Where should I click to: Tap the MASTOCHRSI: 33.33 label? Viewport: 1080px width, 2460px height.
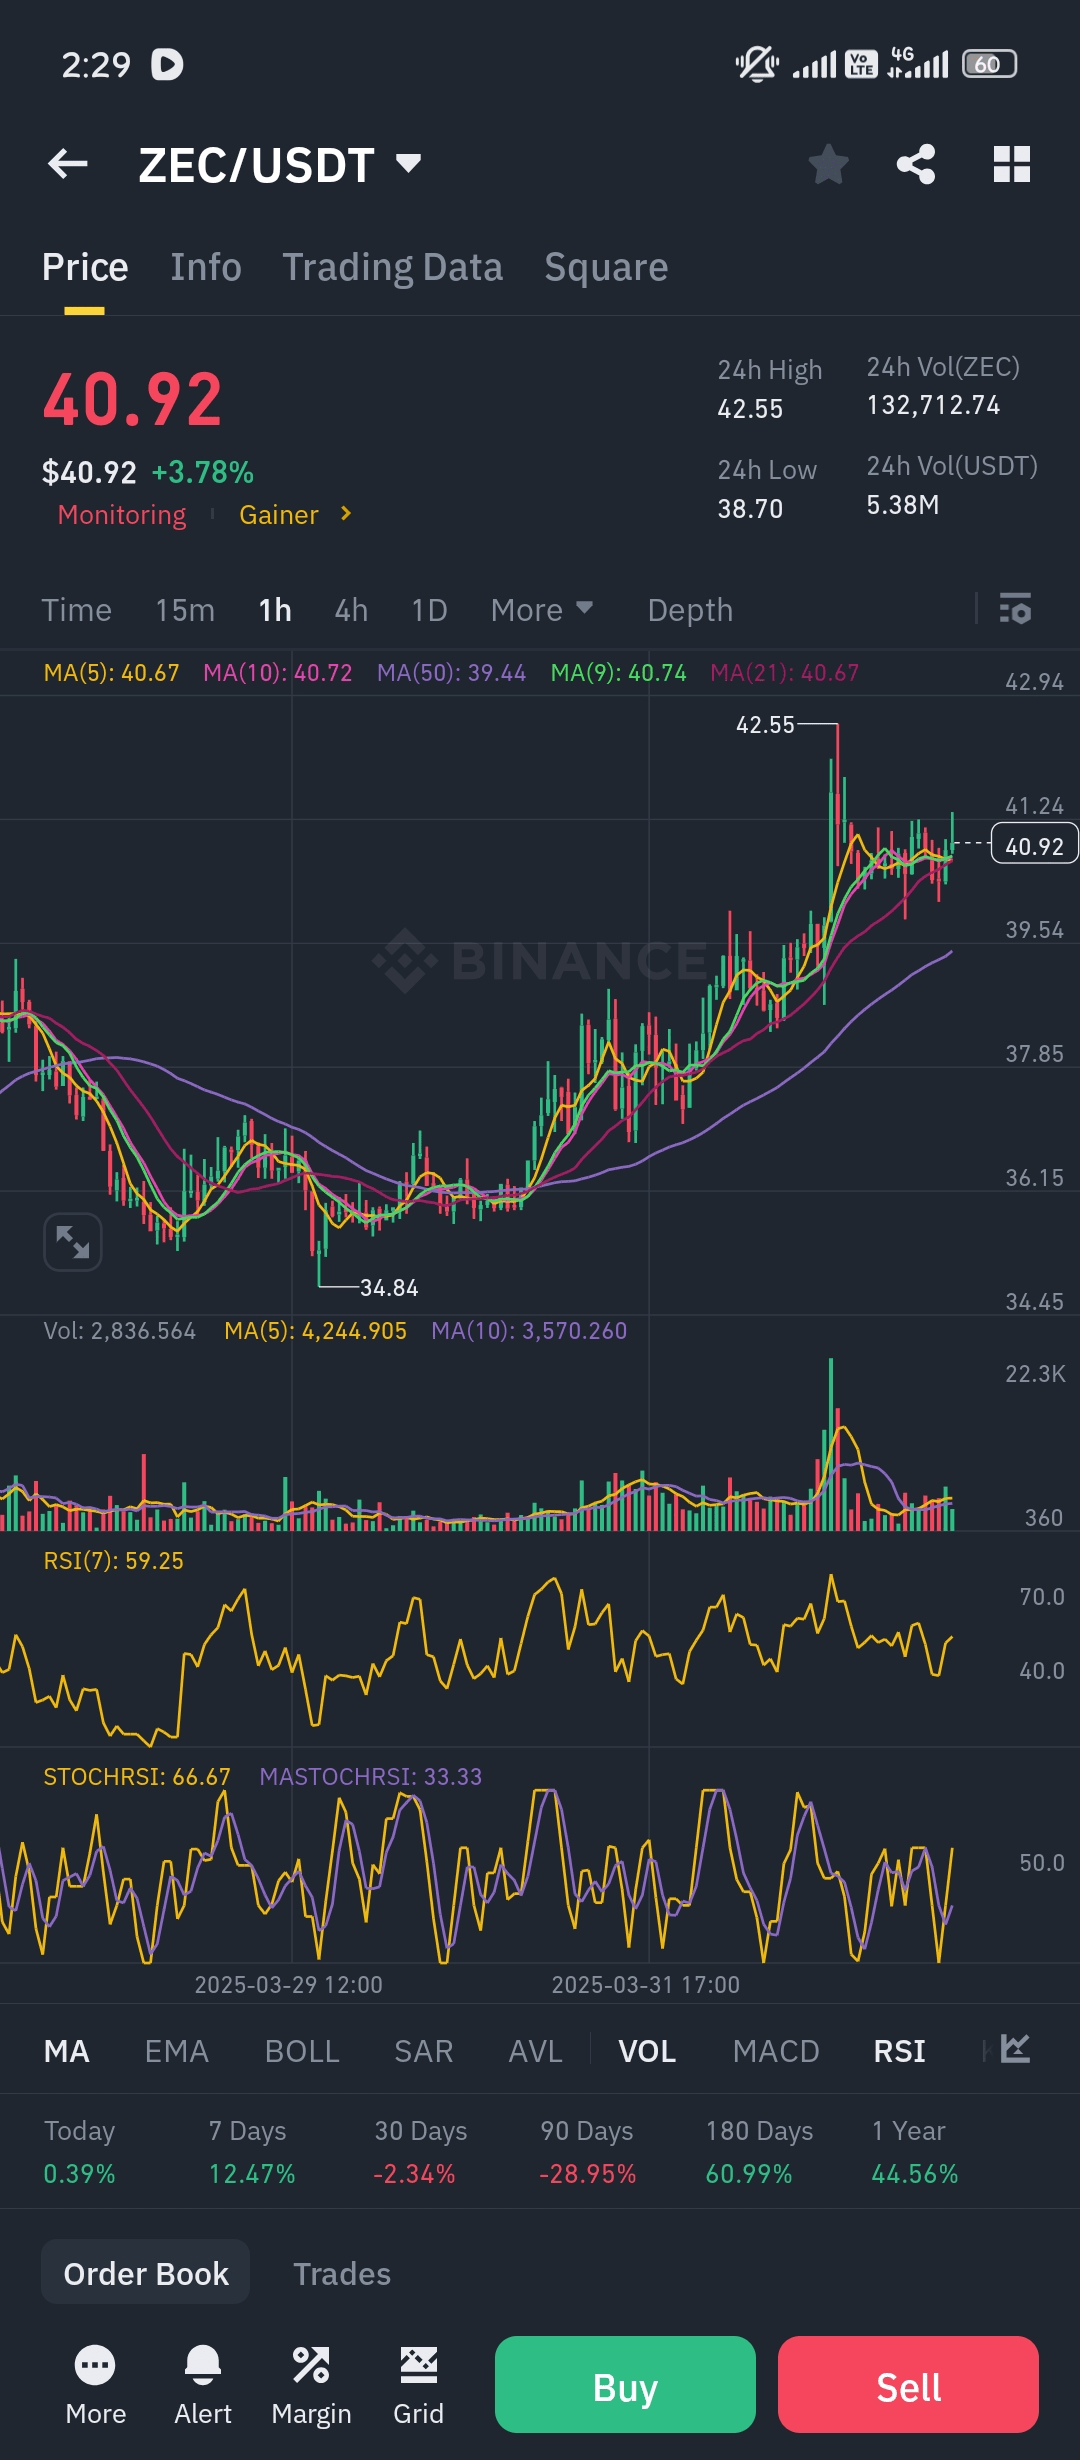[370, 1777]
